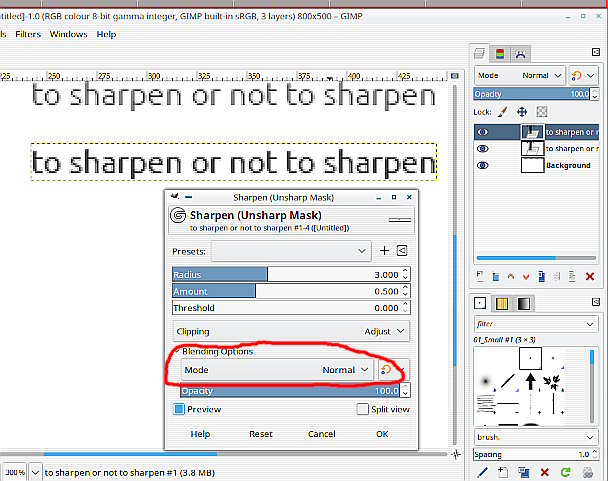
Task: Open the Layers dock configure menu
Action: pyautogui.click(x=596, y=52)
